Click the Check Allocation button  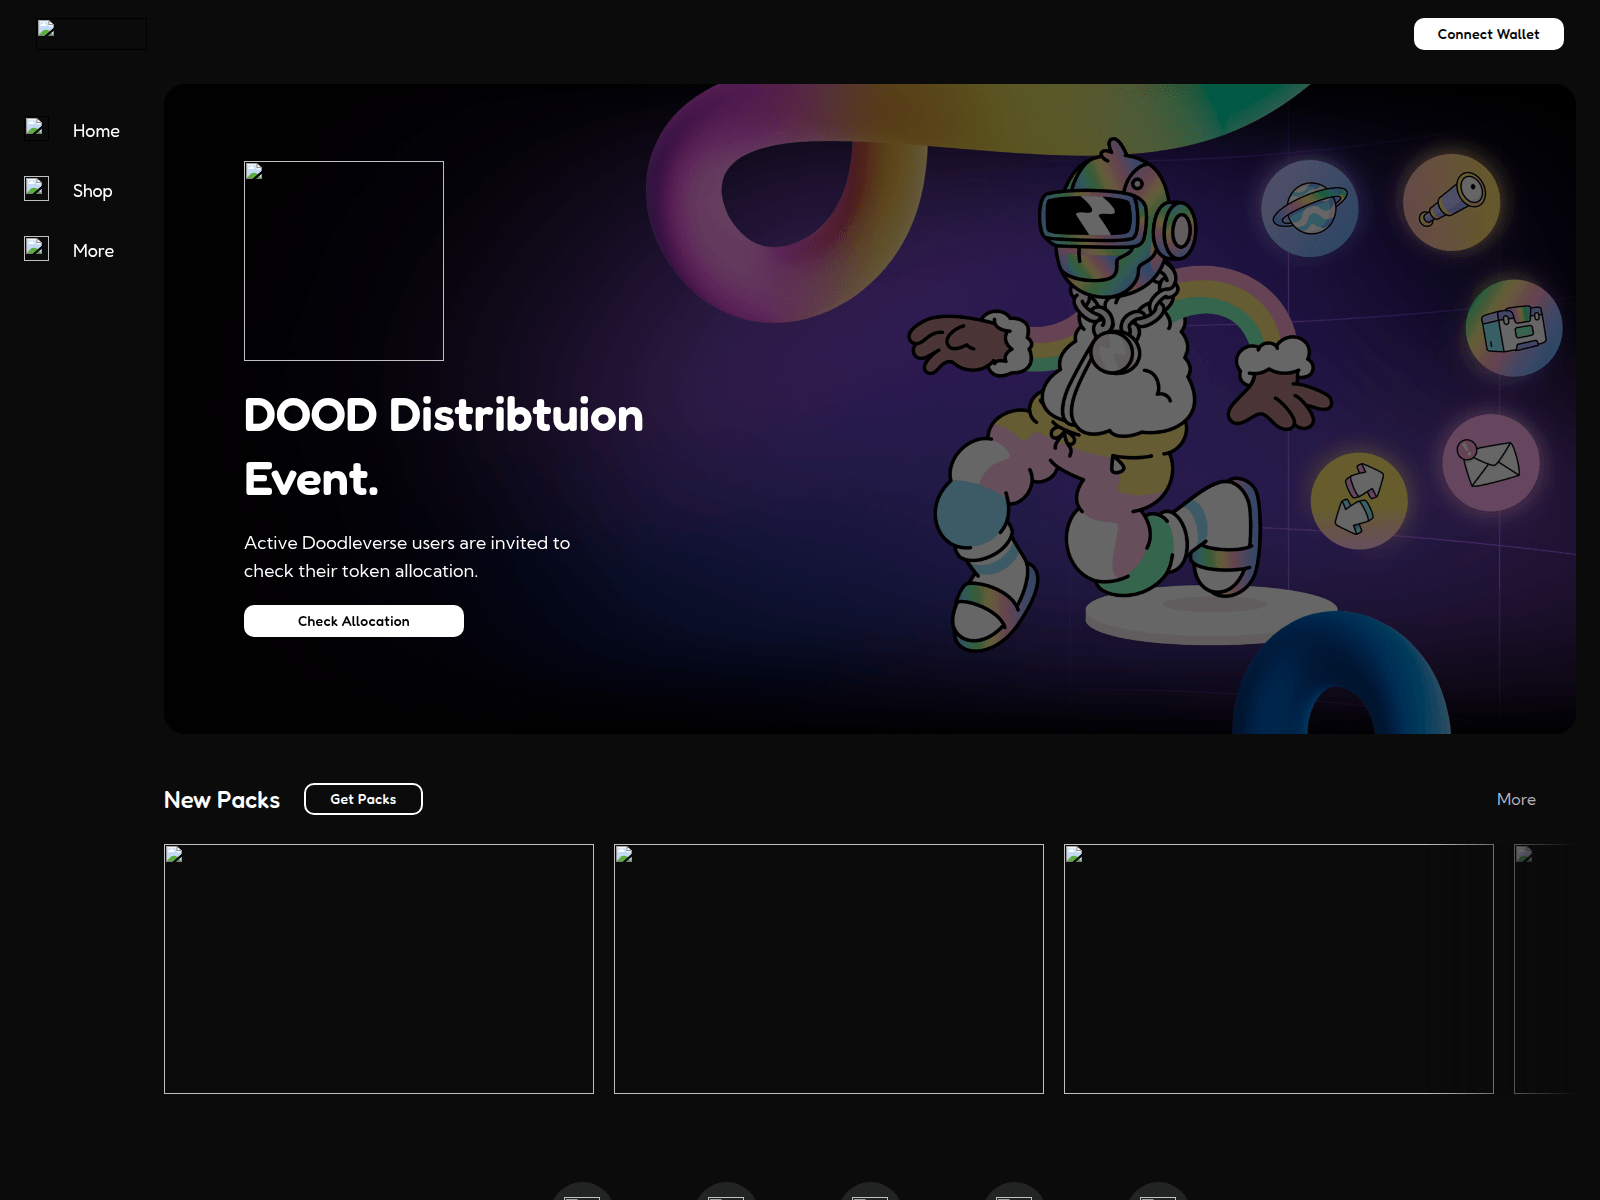point(353,620)
